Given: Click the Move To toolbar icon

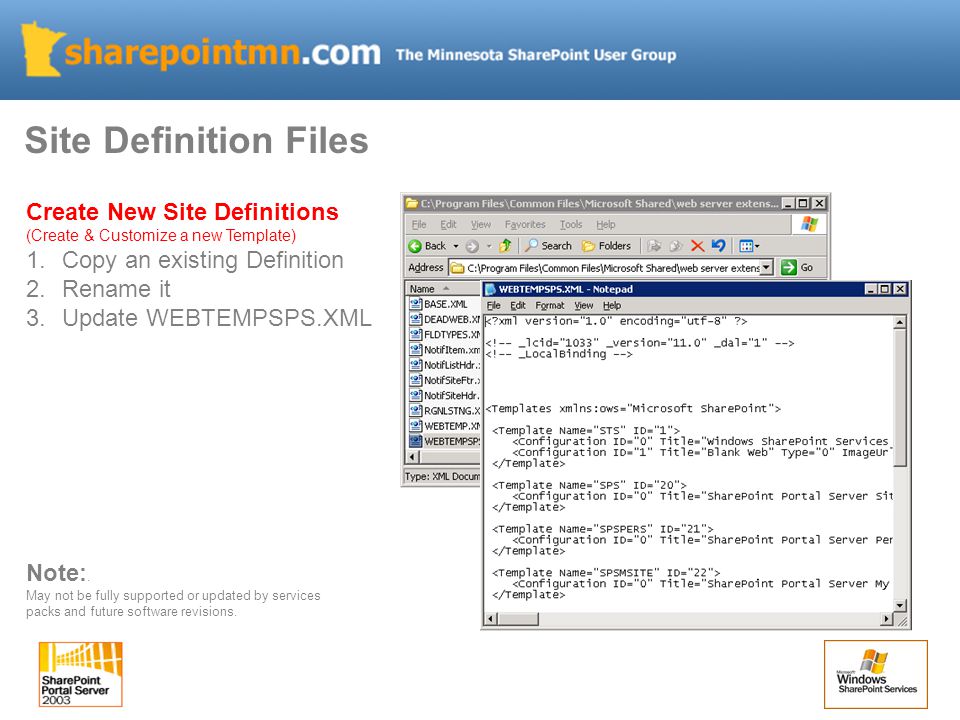Looking at the screenshot, I should (x=654, y=246).
